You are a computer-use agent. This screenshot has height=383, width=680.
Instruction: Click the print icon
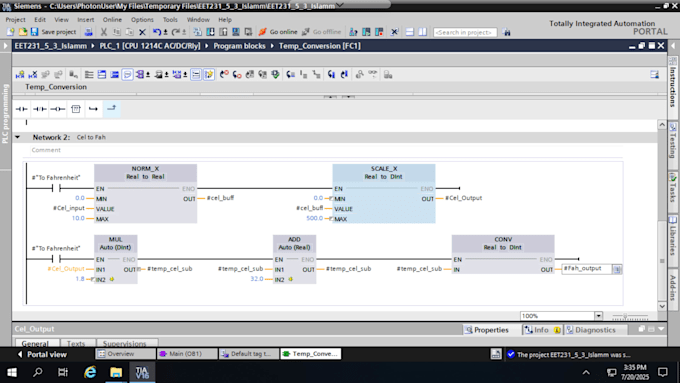pyautogui.click(x=88, y=32)
